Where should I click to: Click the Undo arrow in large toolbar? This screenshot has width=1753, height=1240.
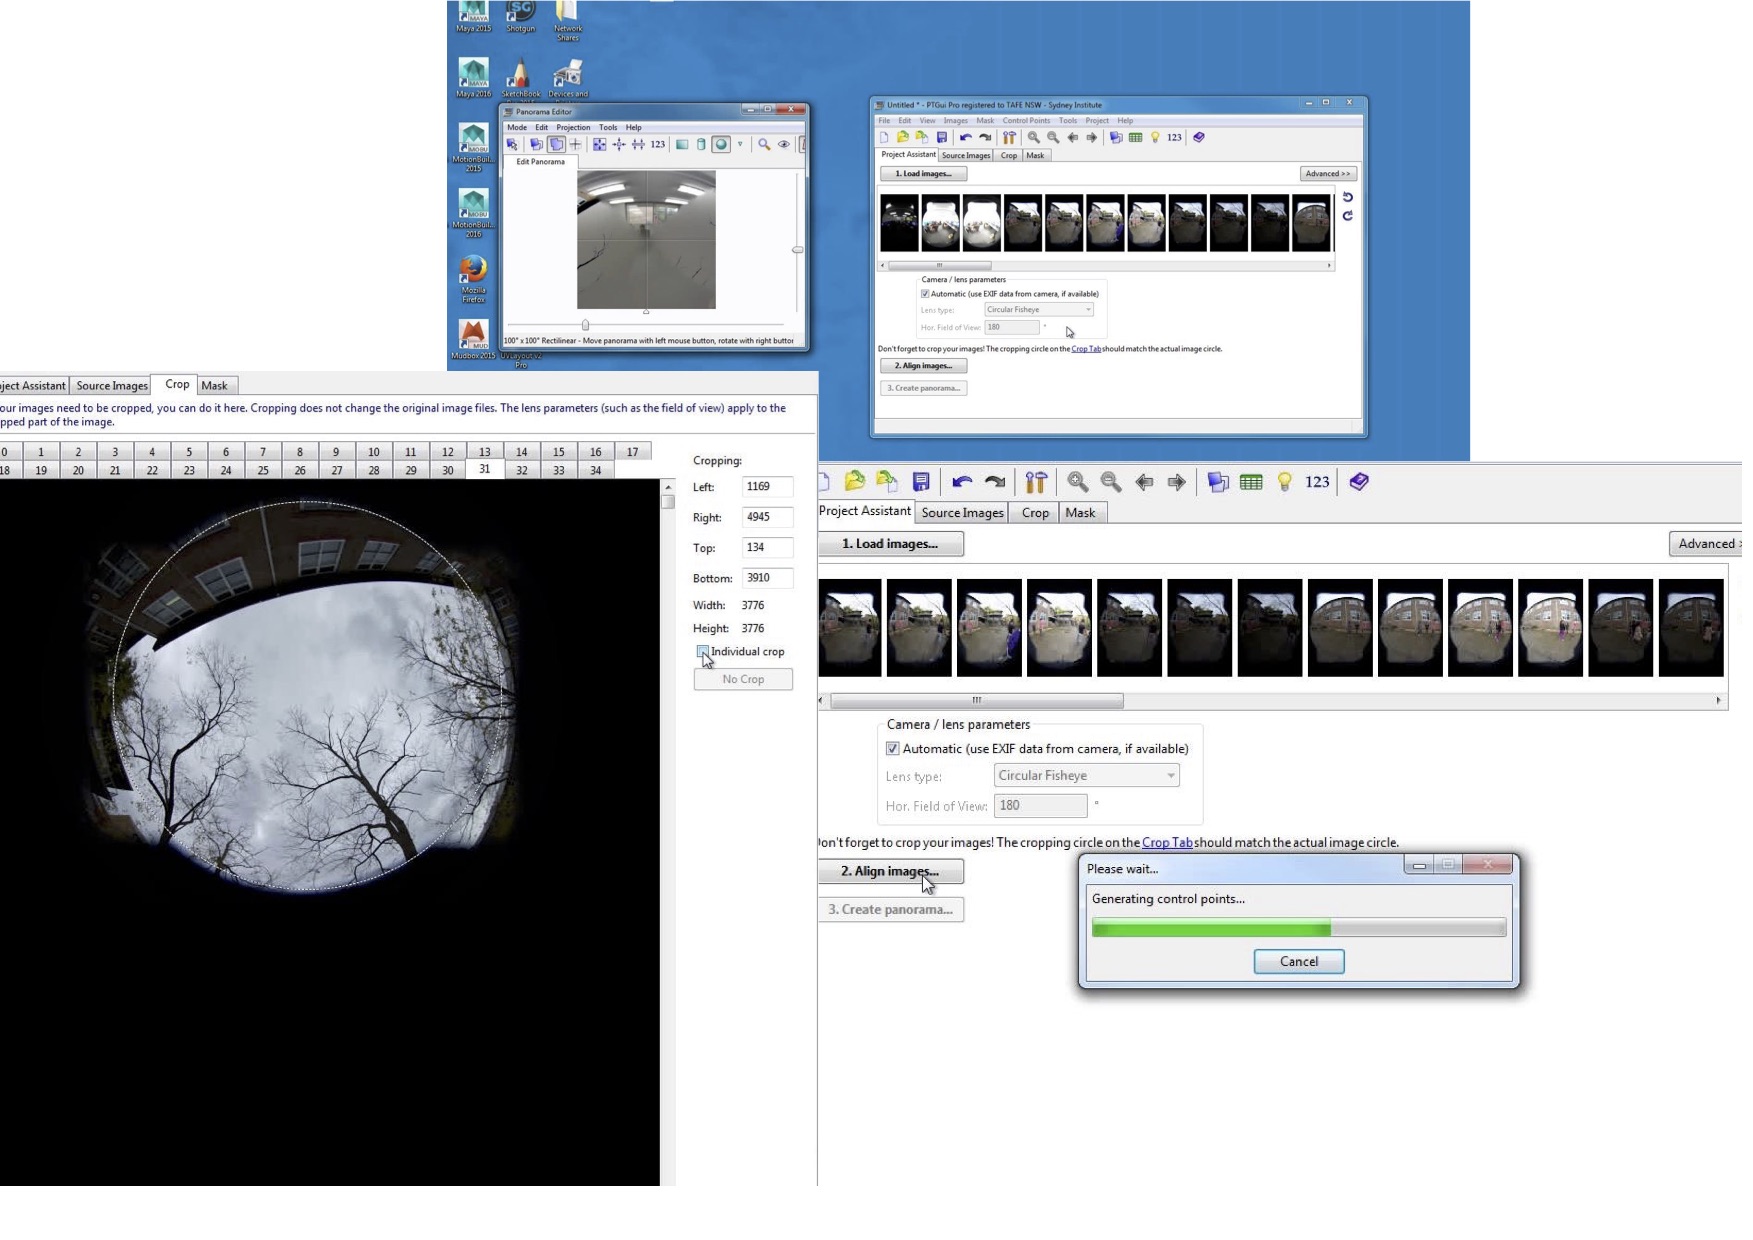[x=962, y=482]
